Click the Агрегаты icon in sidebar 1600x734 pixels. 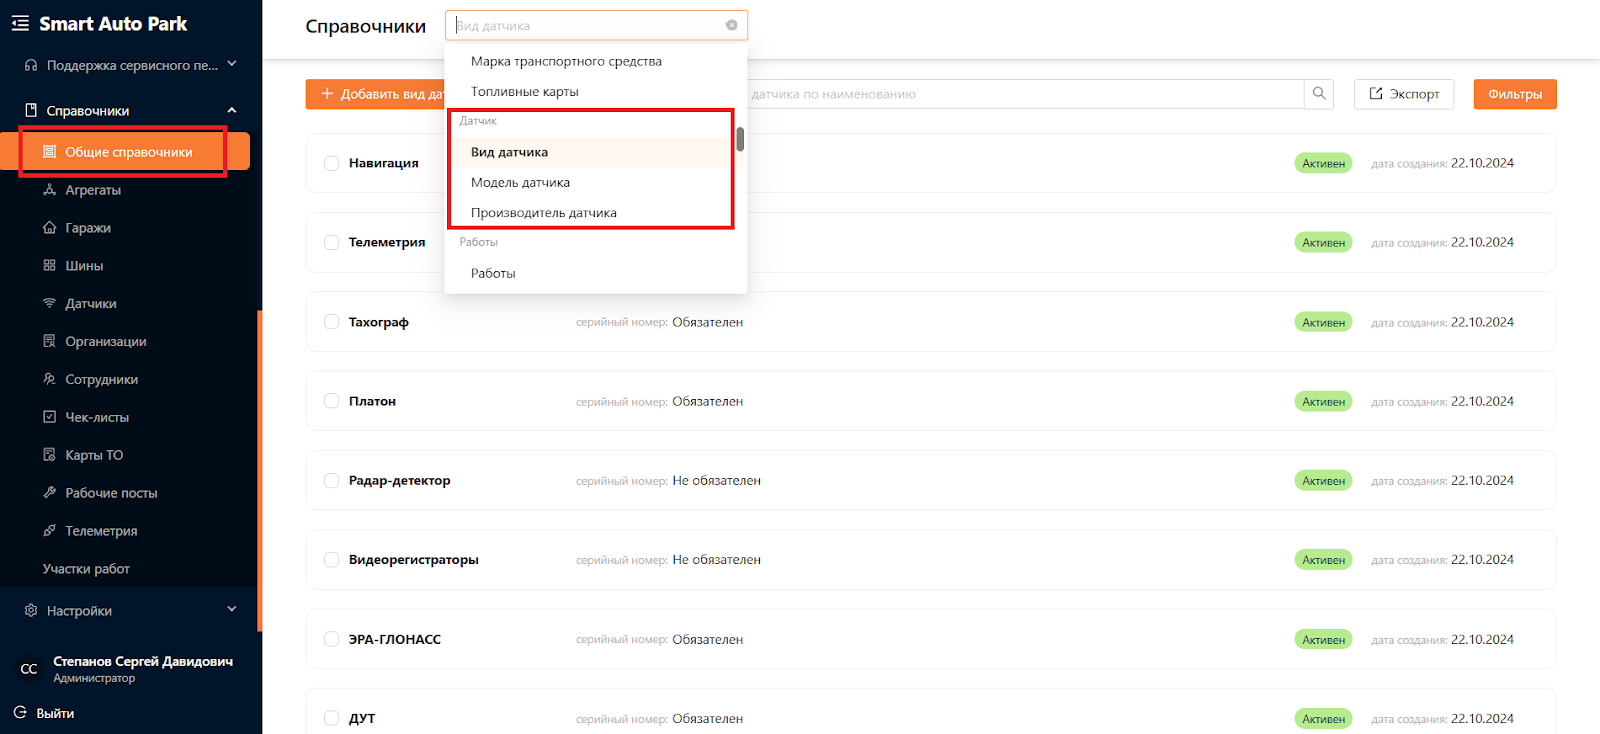click(49, 190)
